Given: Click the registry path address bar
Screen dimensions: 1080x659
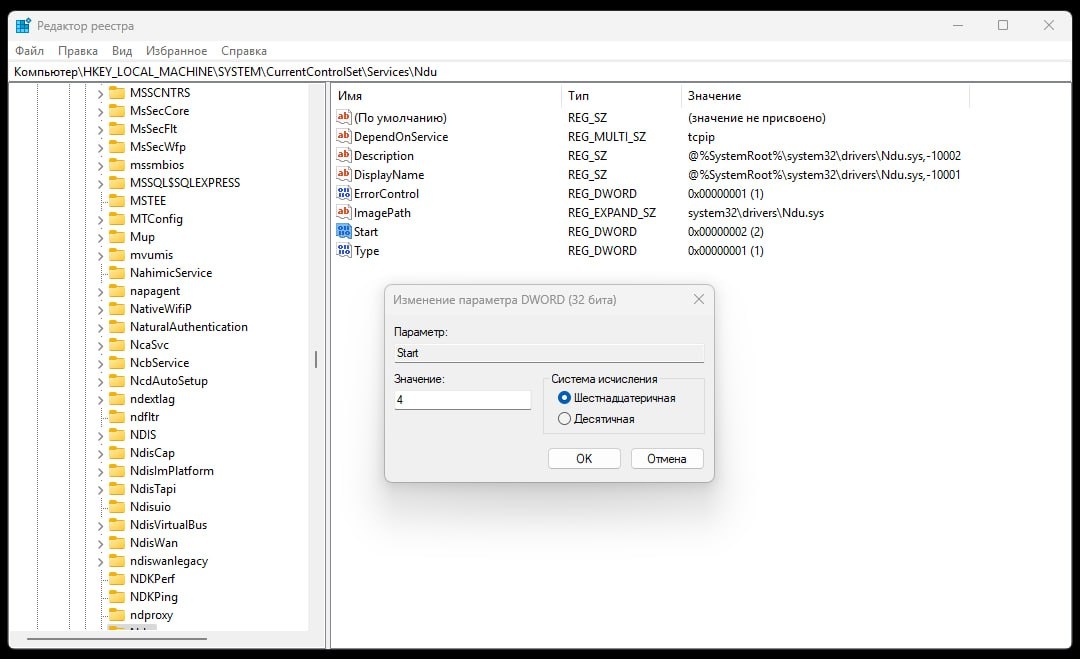Looking at the screenshot, I should pyautogui.click(x=540, y=72).
